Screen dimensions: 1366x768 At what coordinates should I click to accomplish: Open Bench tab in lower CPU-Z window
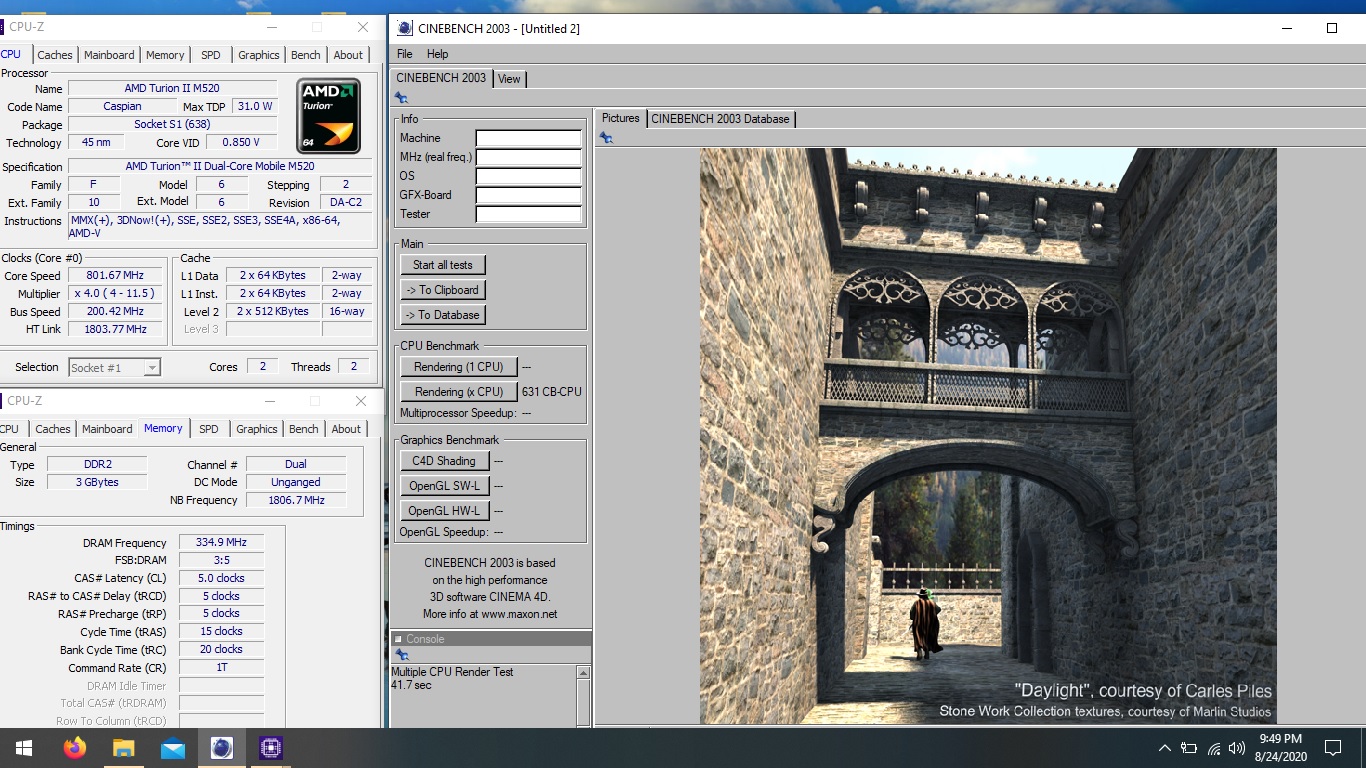[x=304, y=429]
